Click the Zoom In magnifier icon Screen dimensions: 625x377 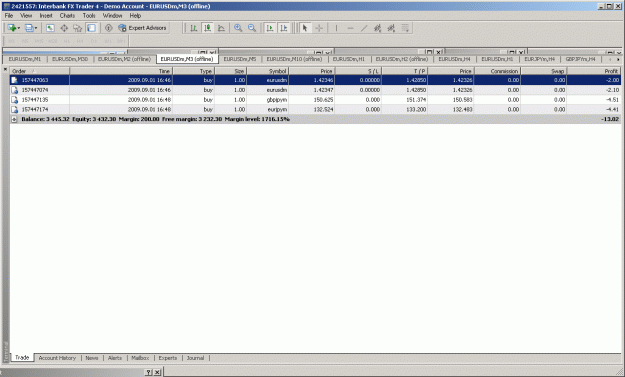pyautogui.click(x=238, y=28)
